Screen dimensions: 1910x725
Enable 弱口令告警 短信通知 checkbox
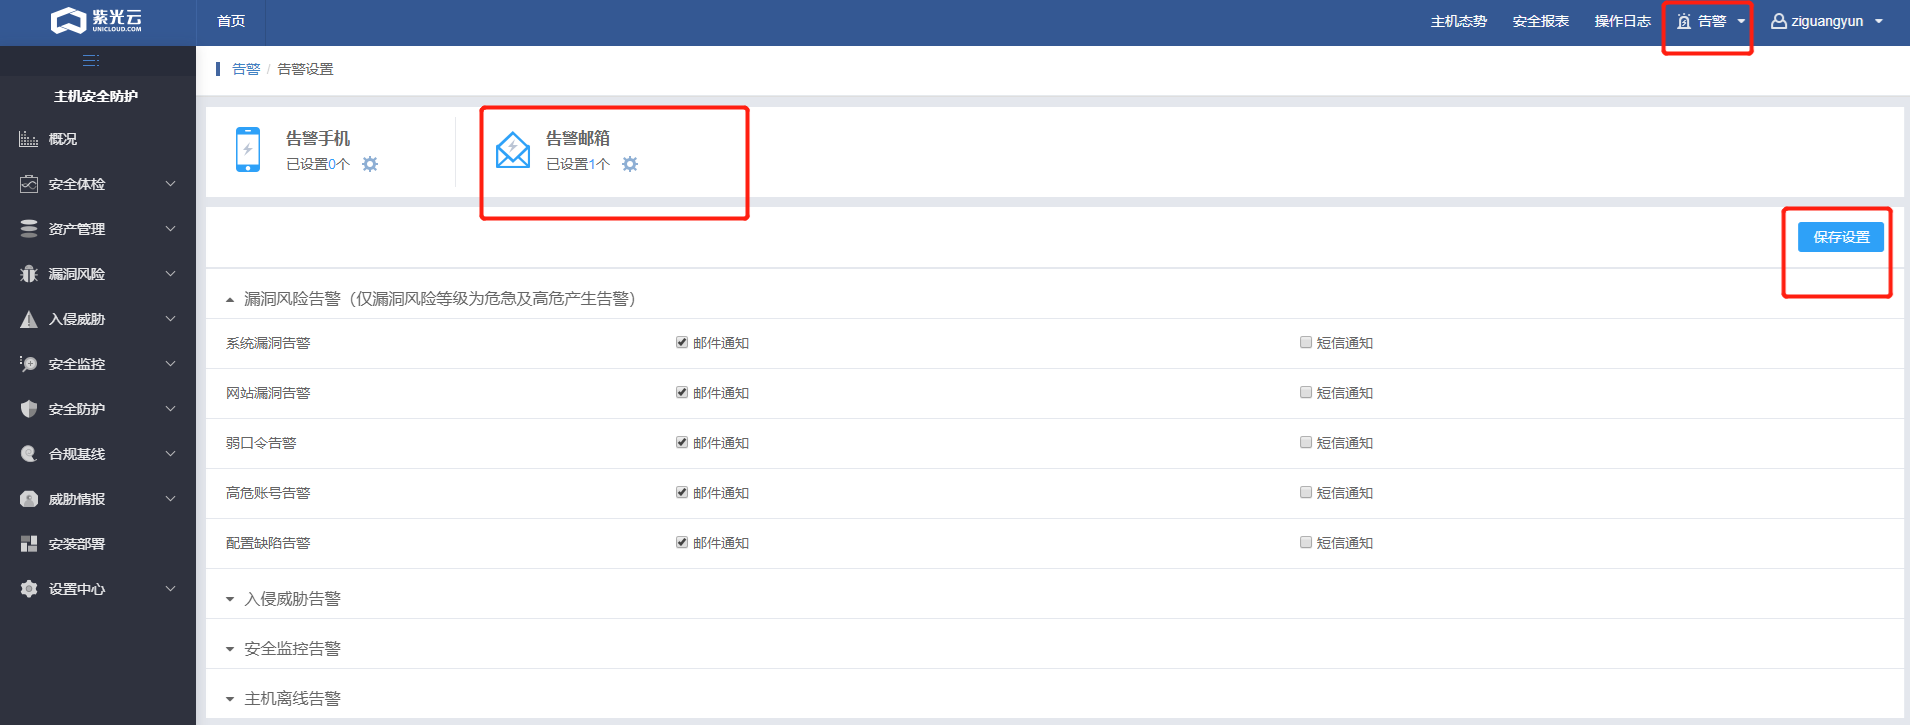[x=1306, y=442]
